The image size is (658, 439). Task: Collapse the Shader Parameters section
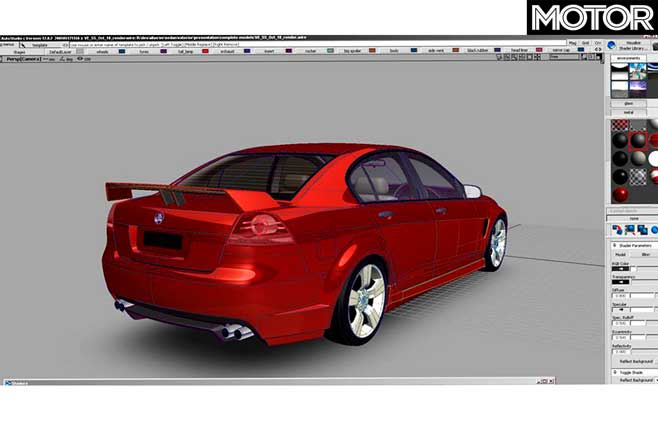(615, 245)
